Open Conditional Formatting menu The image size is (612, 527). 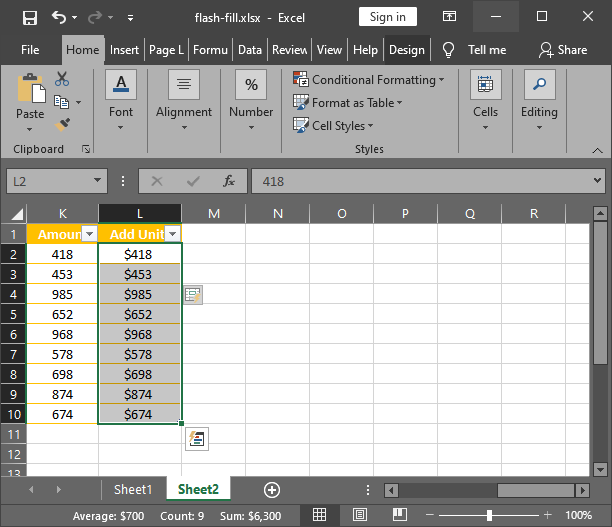coord(368,80)
